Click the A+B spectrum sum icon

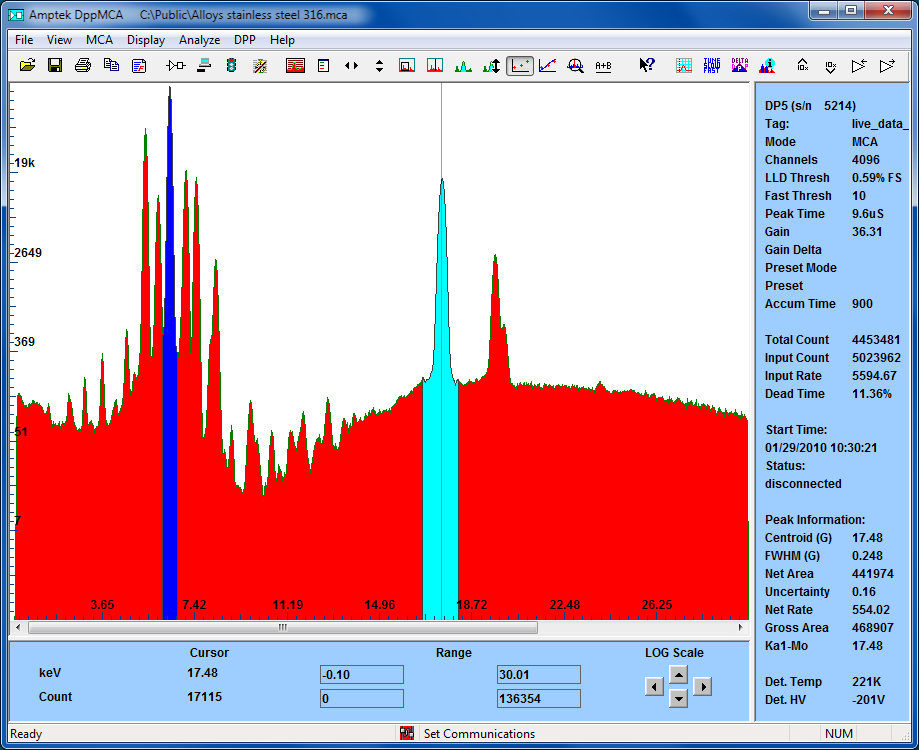(603, 65)
